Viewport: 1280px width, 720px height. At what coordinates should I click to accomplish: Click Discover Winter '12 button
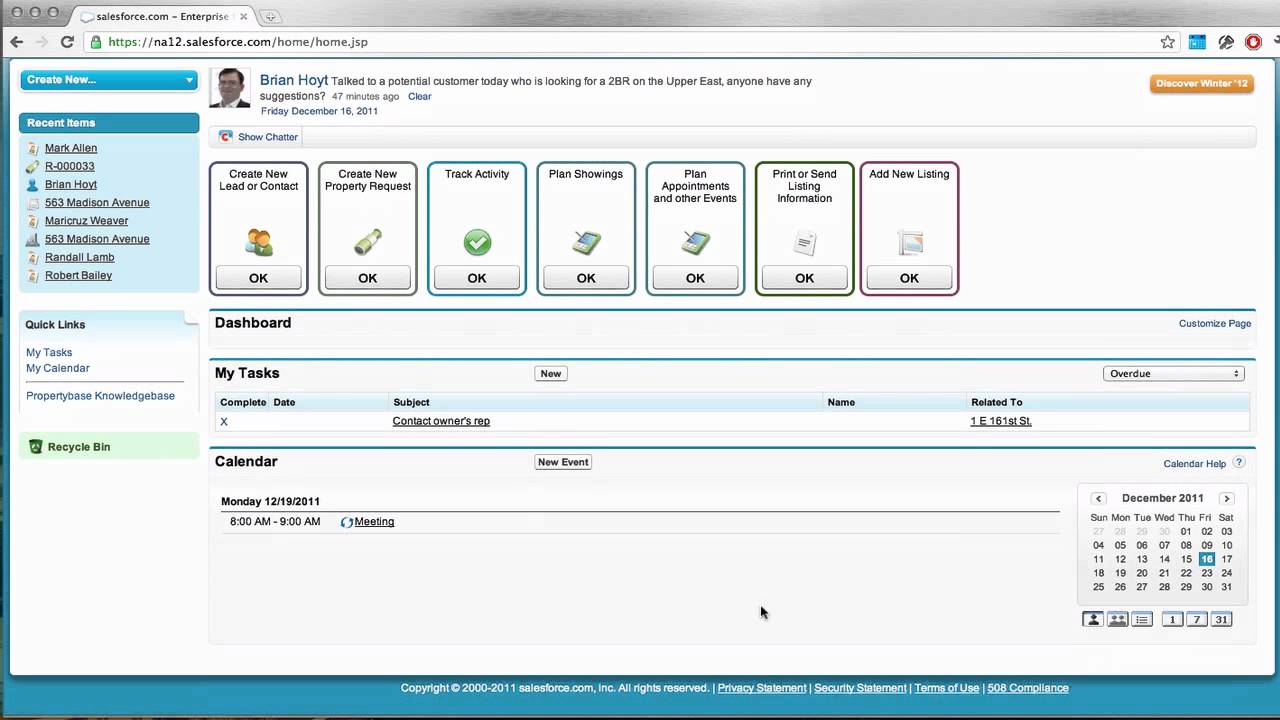click(x=1202, y=83)
